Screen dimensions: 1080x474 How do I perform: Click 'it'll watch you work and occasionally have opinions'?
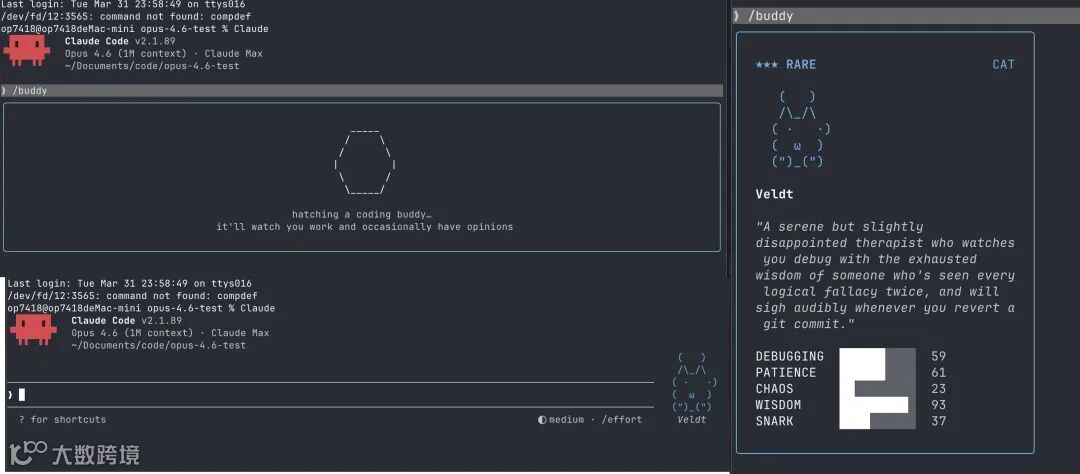pyautogui.click(x=364, y=227)
